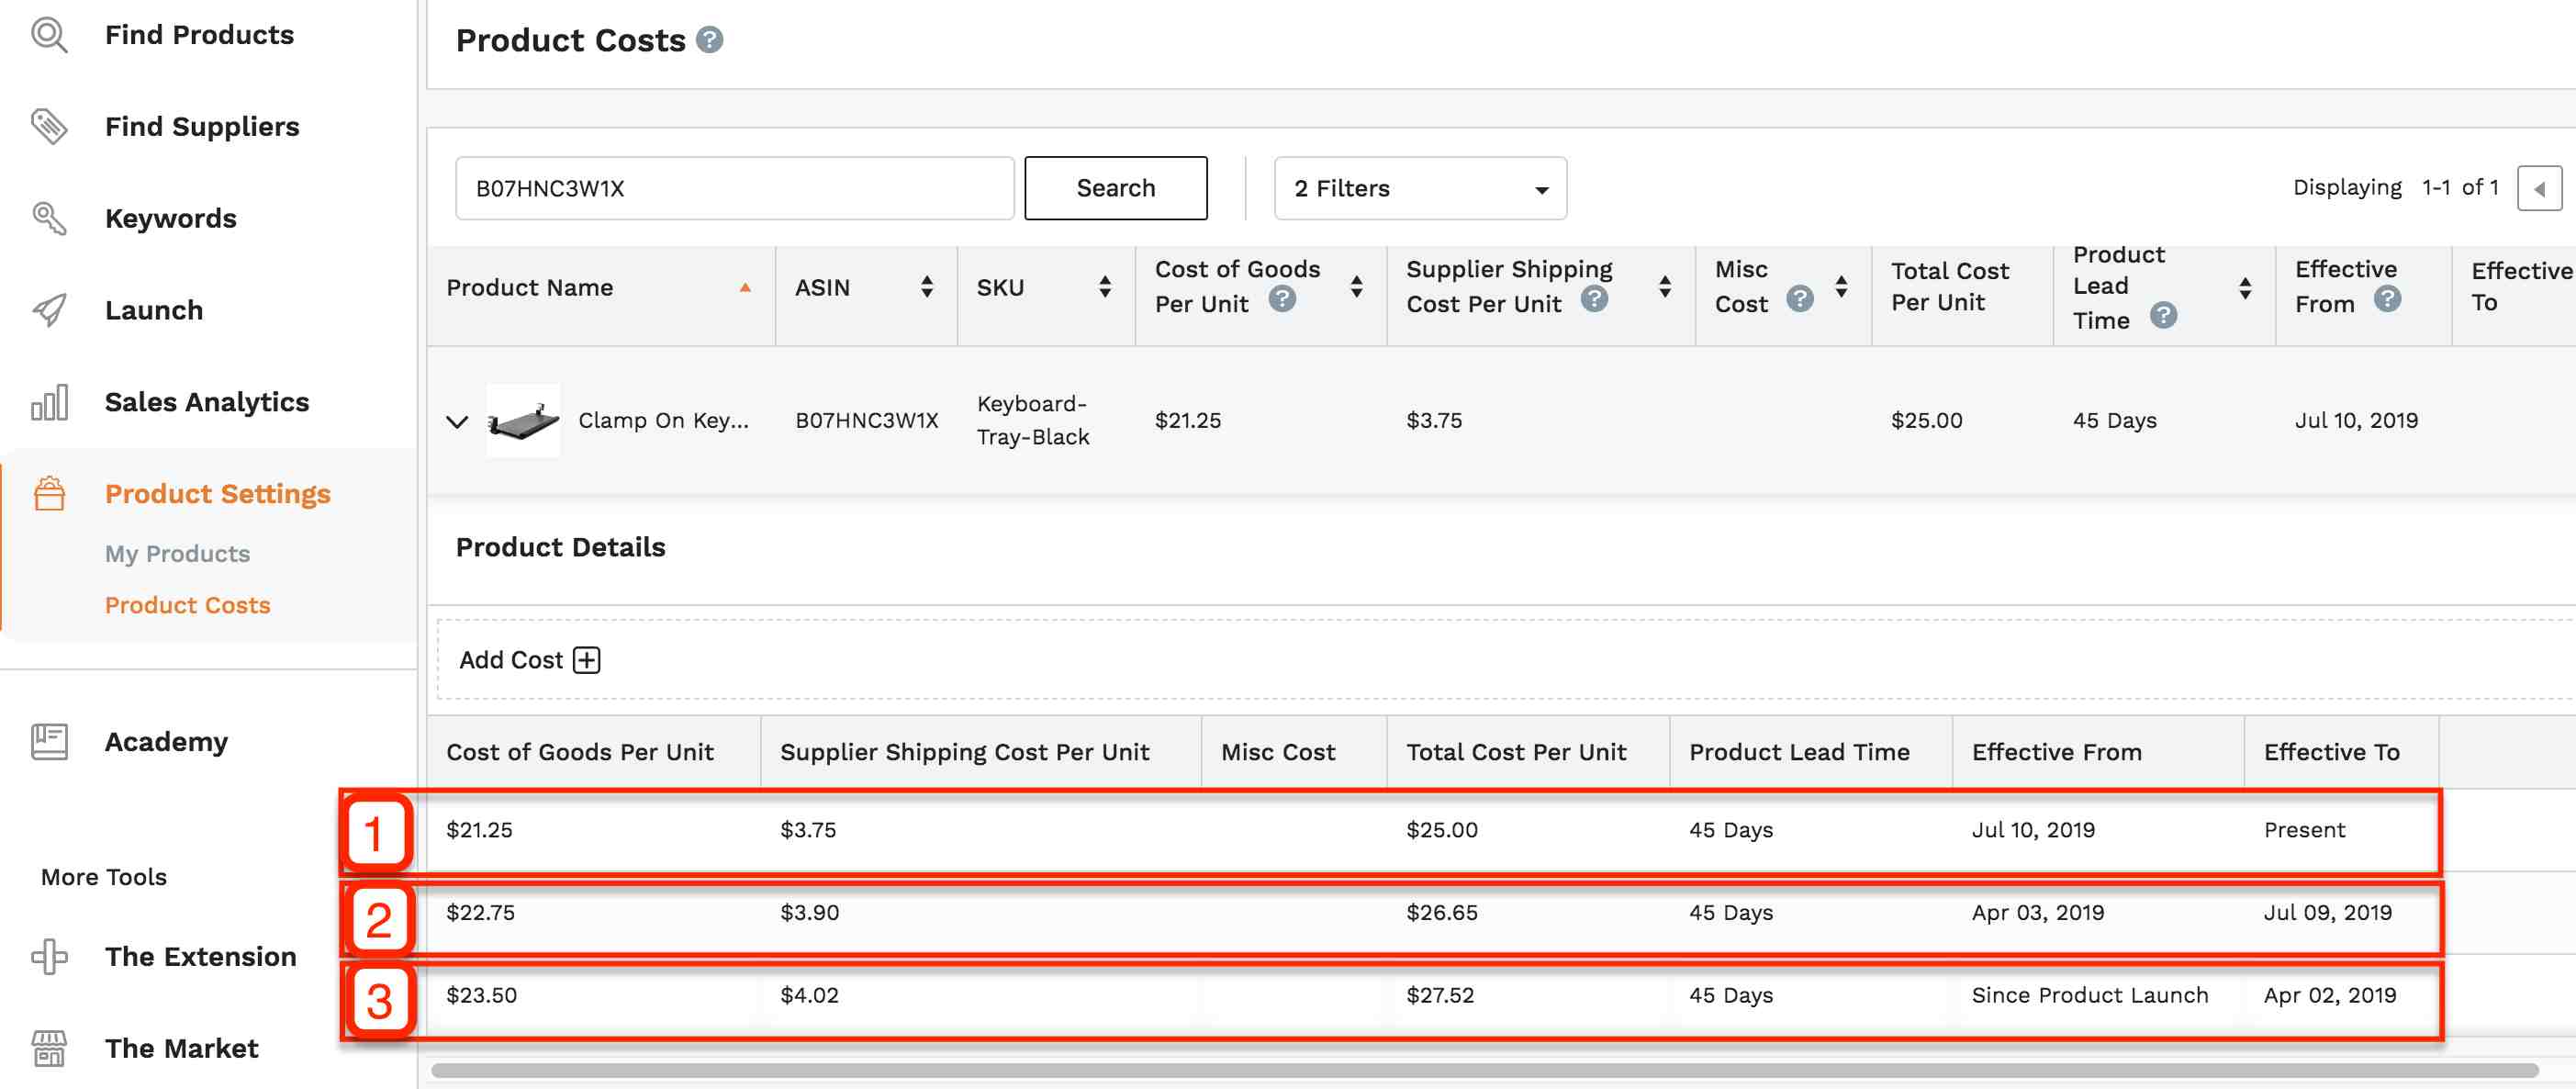Click '$27.52' total cost in details
Image resolution: width=2576 pixels, height=1089 pixels.
(x=1440, y=996)
